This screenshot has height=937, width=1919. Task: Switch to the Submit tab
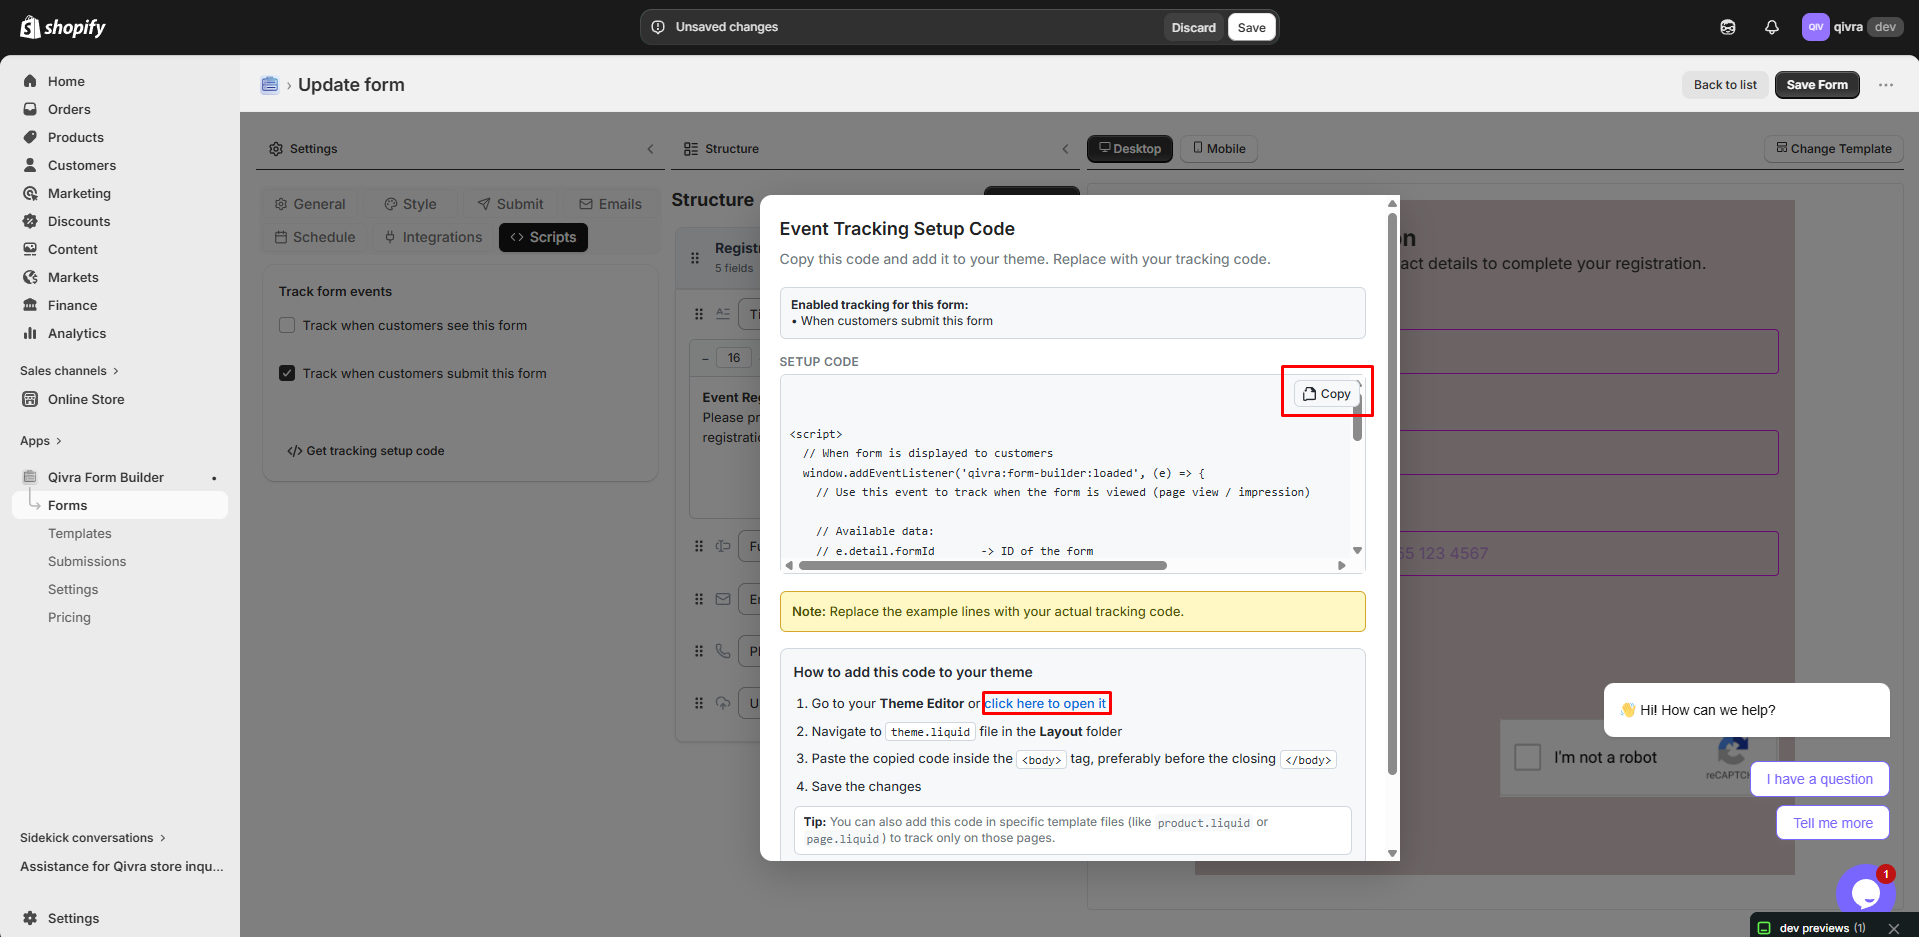(510, 204)
